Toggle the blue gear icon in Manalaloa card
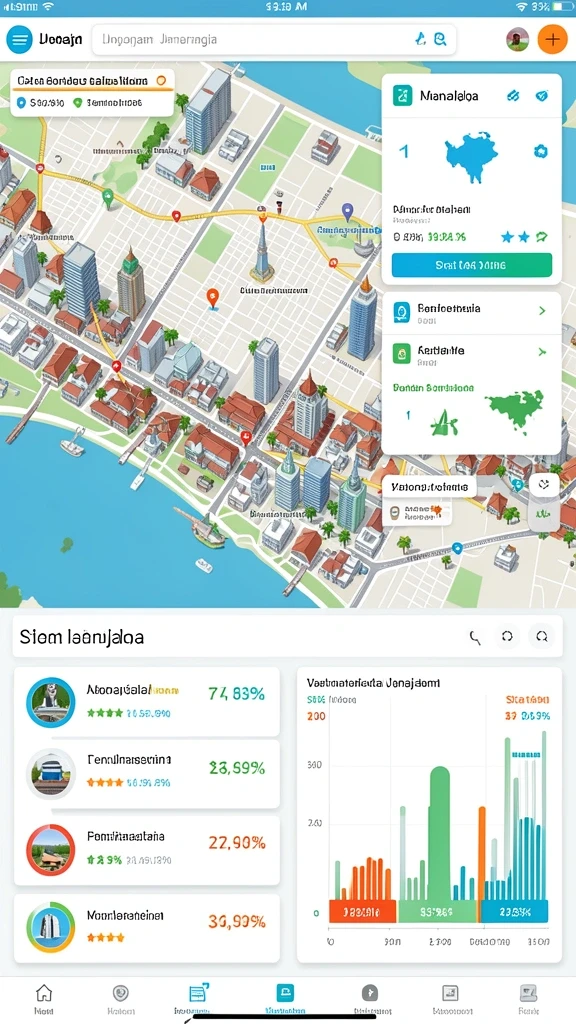Screen dimensions: 576x1024 pyautogui.click(x=540, y=152)
